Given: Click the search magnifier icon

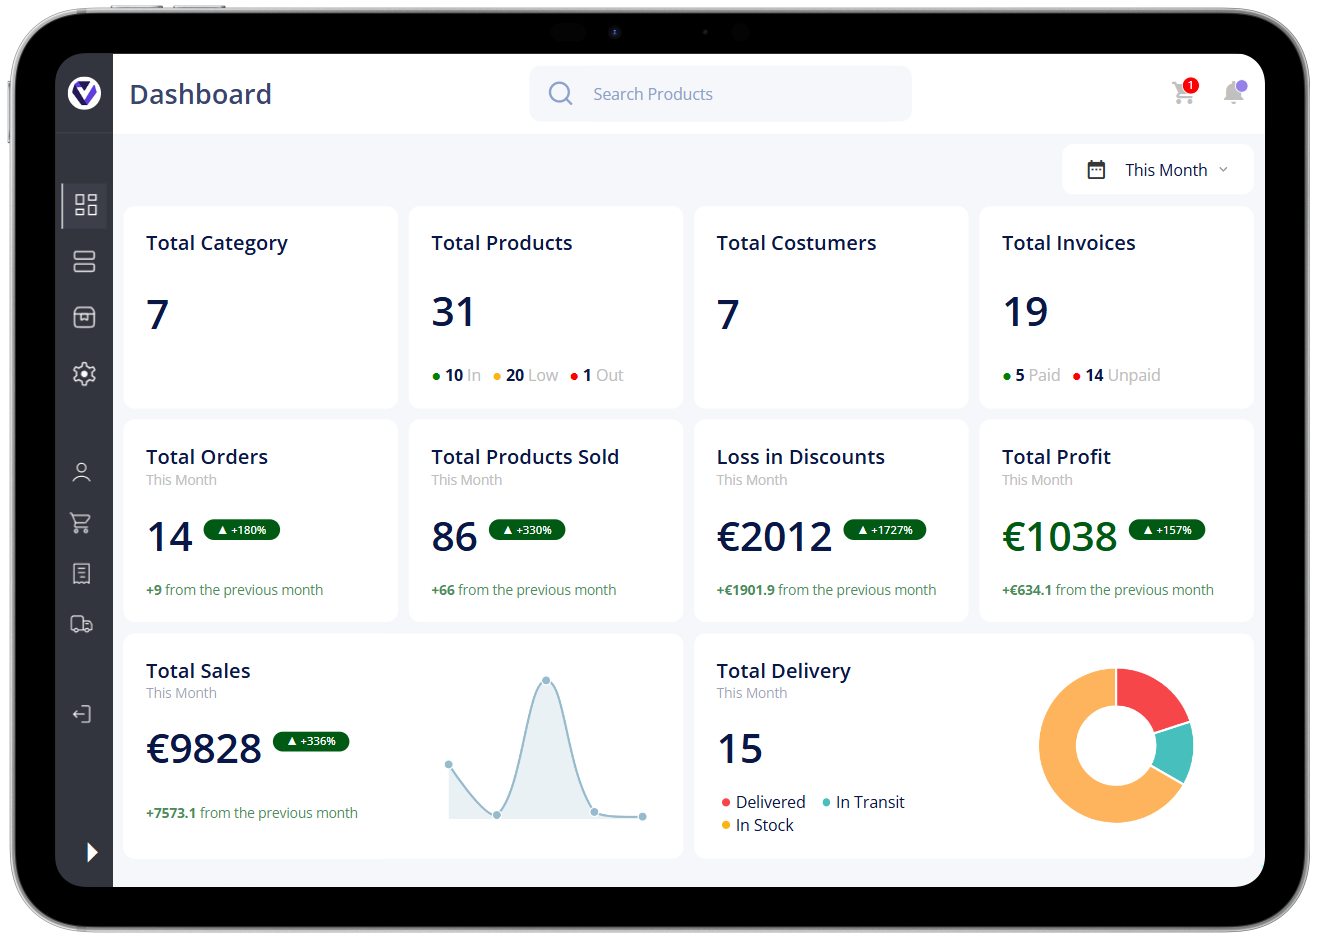Looking at the screenshot, I should pos(561,94).
